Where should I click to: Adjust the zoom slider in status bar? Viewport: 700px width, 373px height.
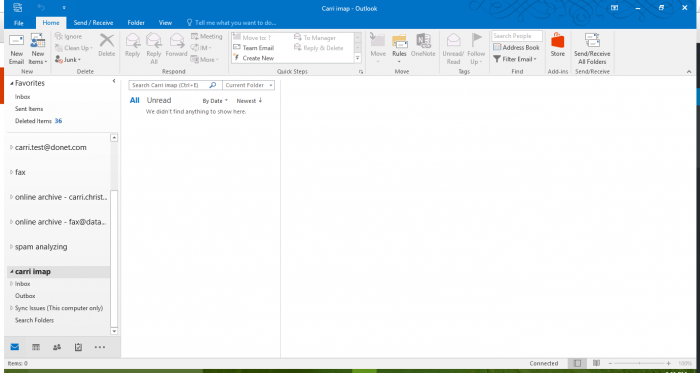(x=639, y=364)
